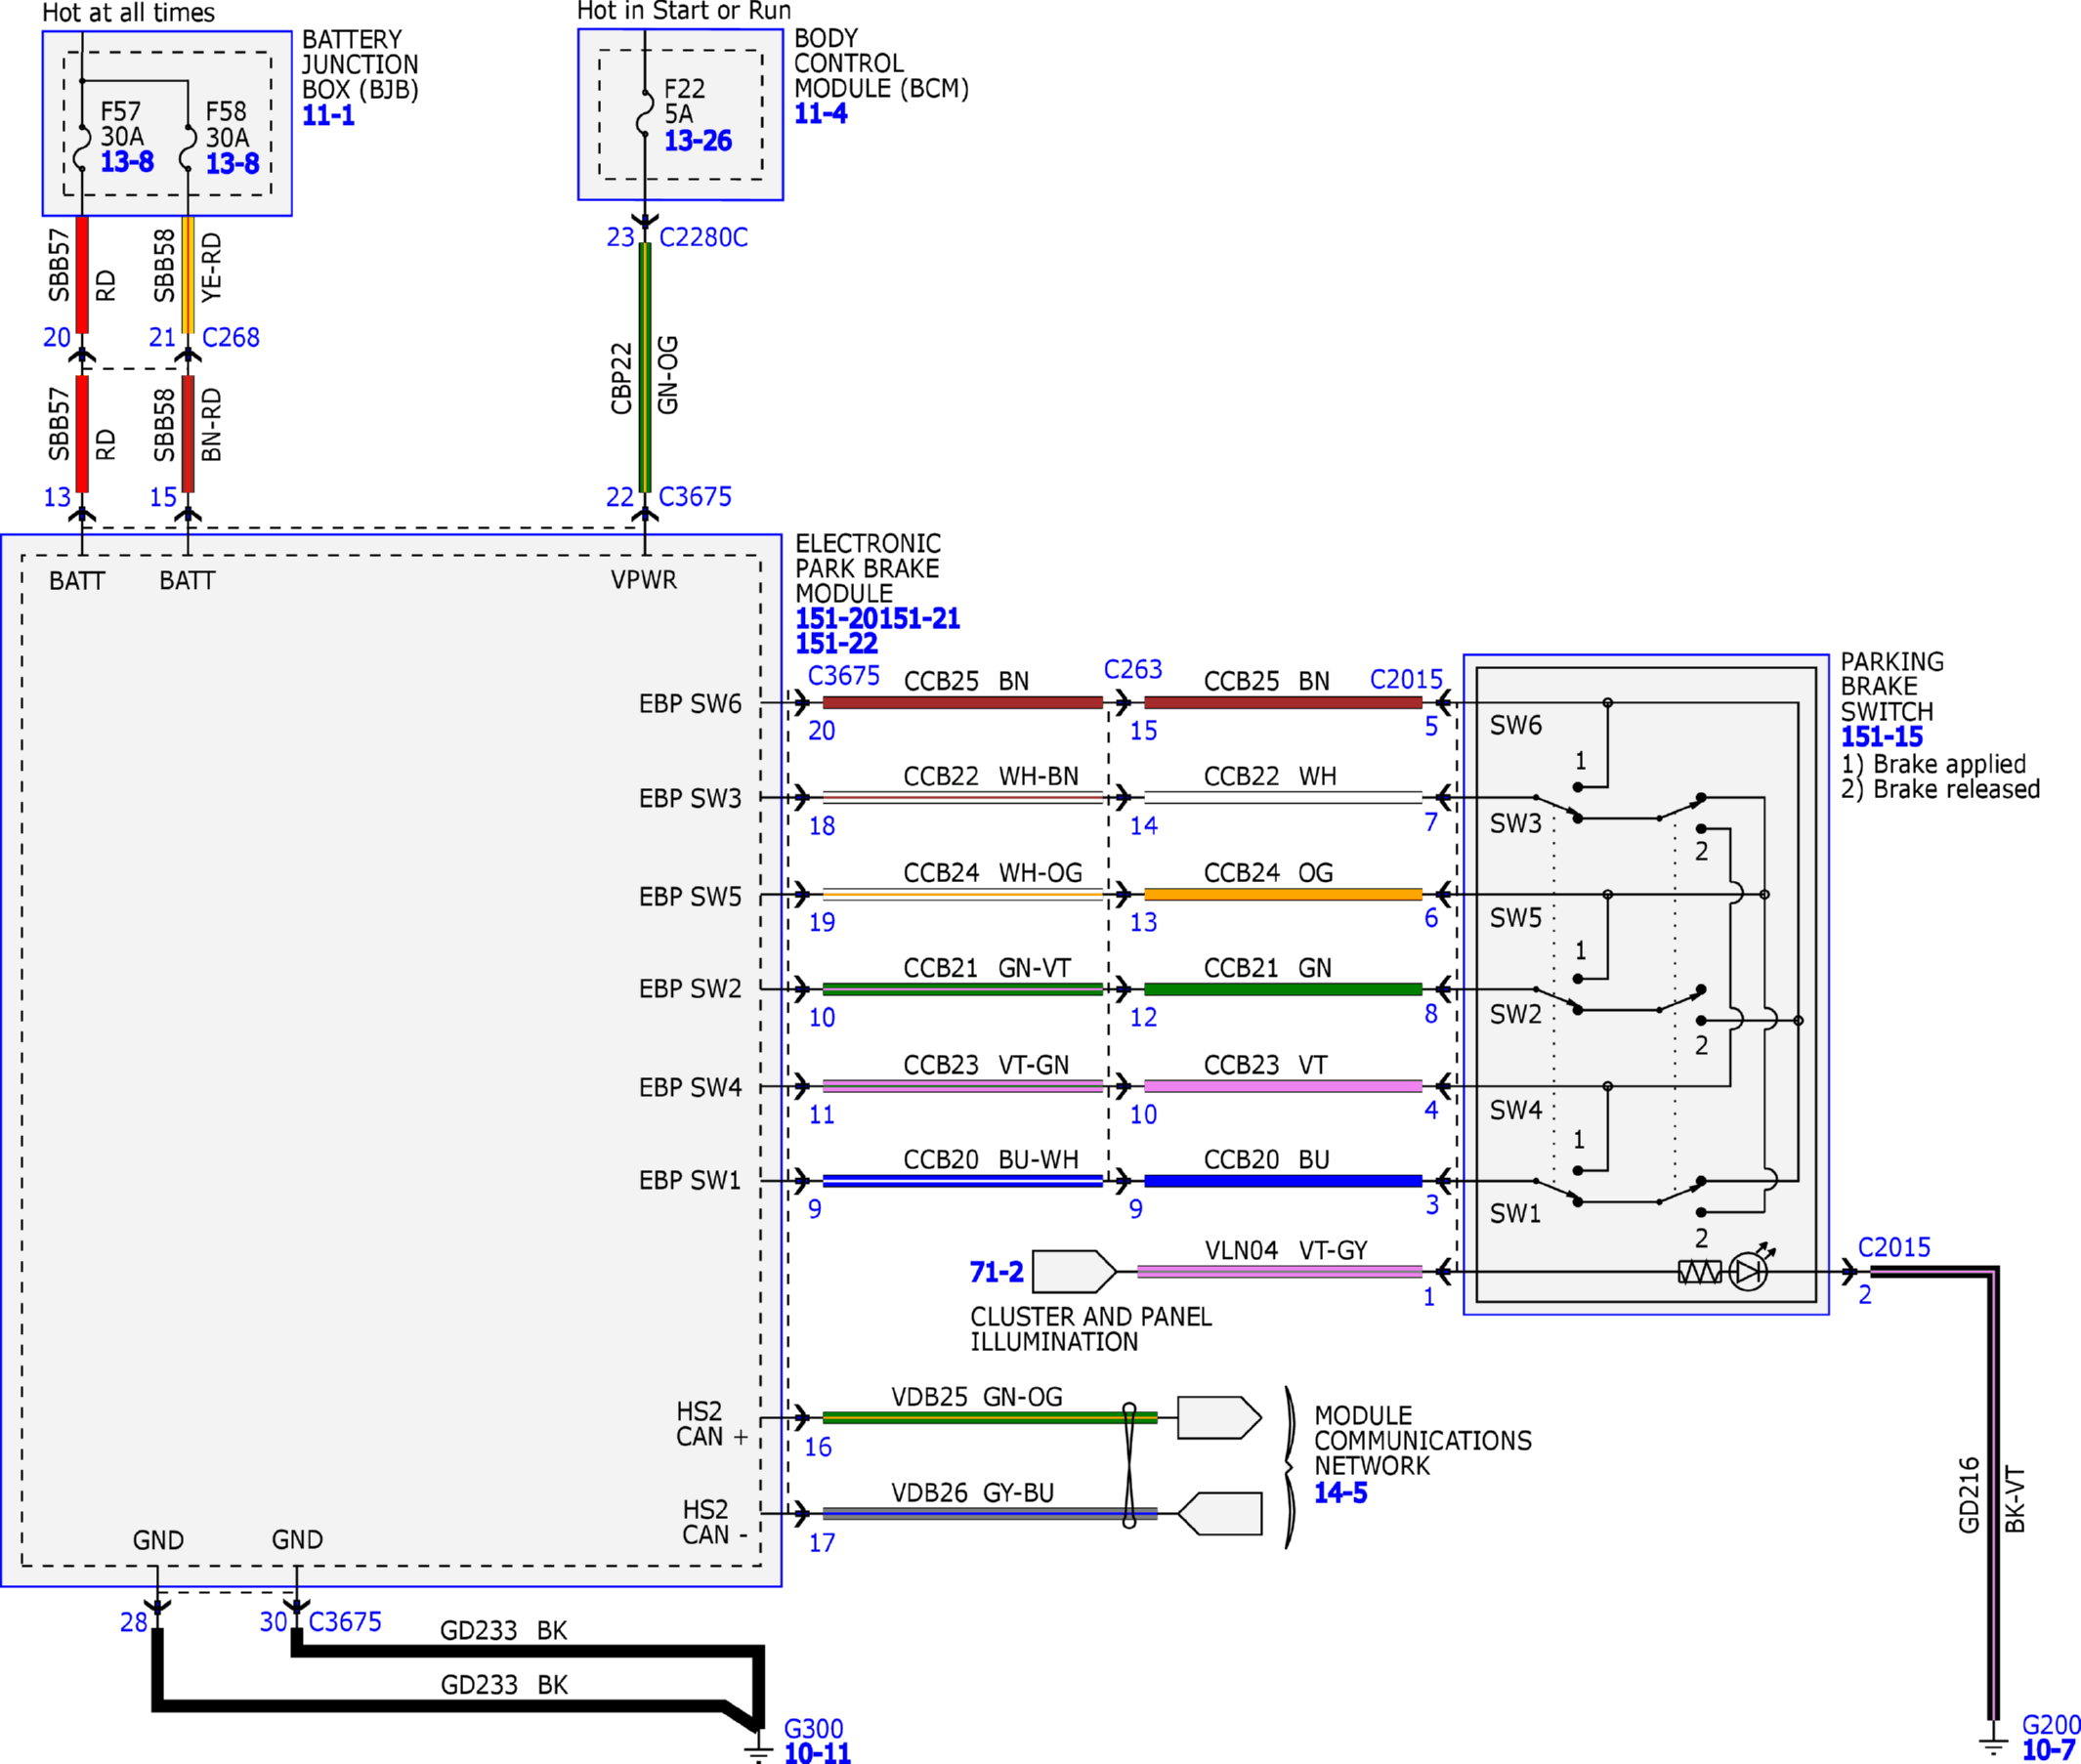Click the F58 fuse symbol
Viewport: 2081px width, 1764px height.
pyautogui.click(x=188, y=147)
